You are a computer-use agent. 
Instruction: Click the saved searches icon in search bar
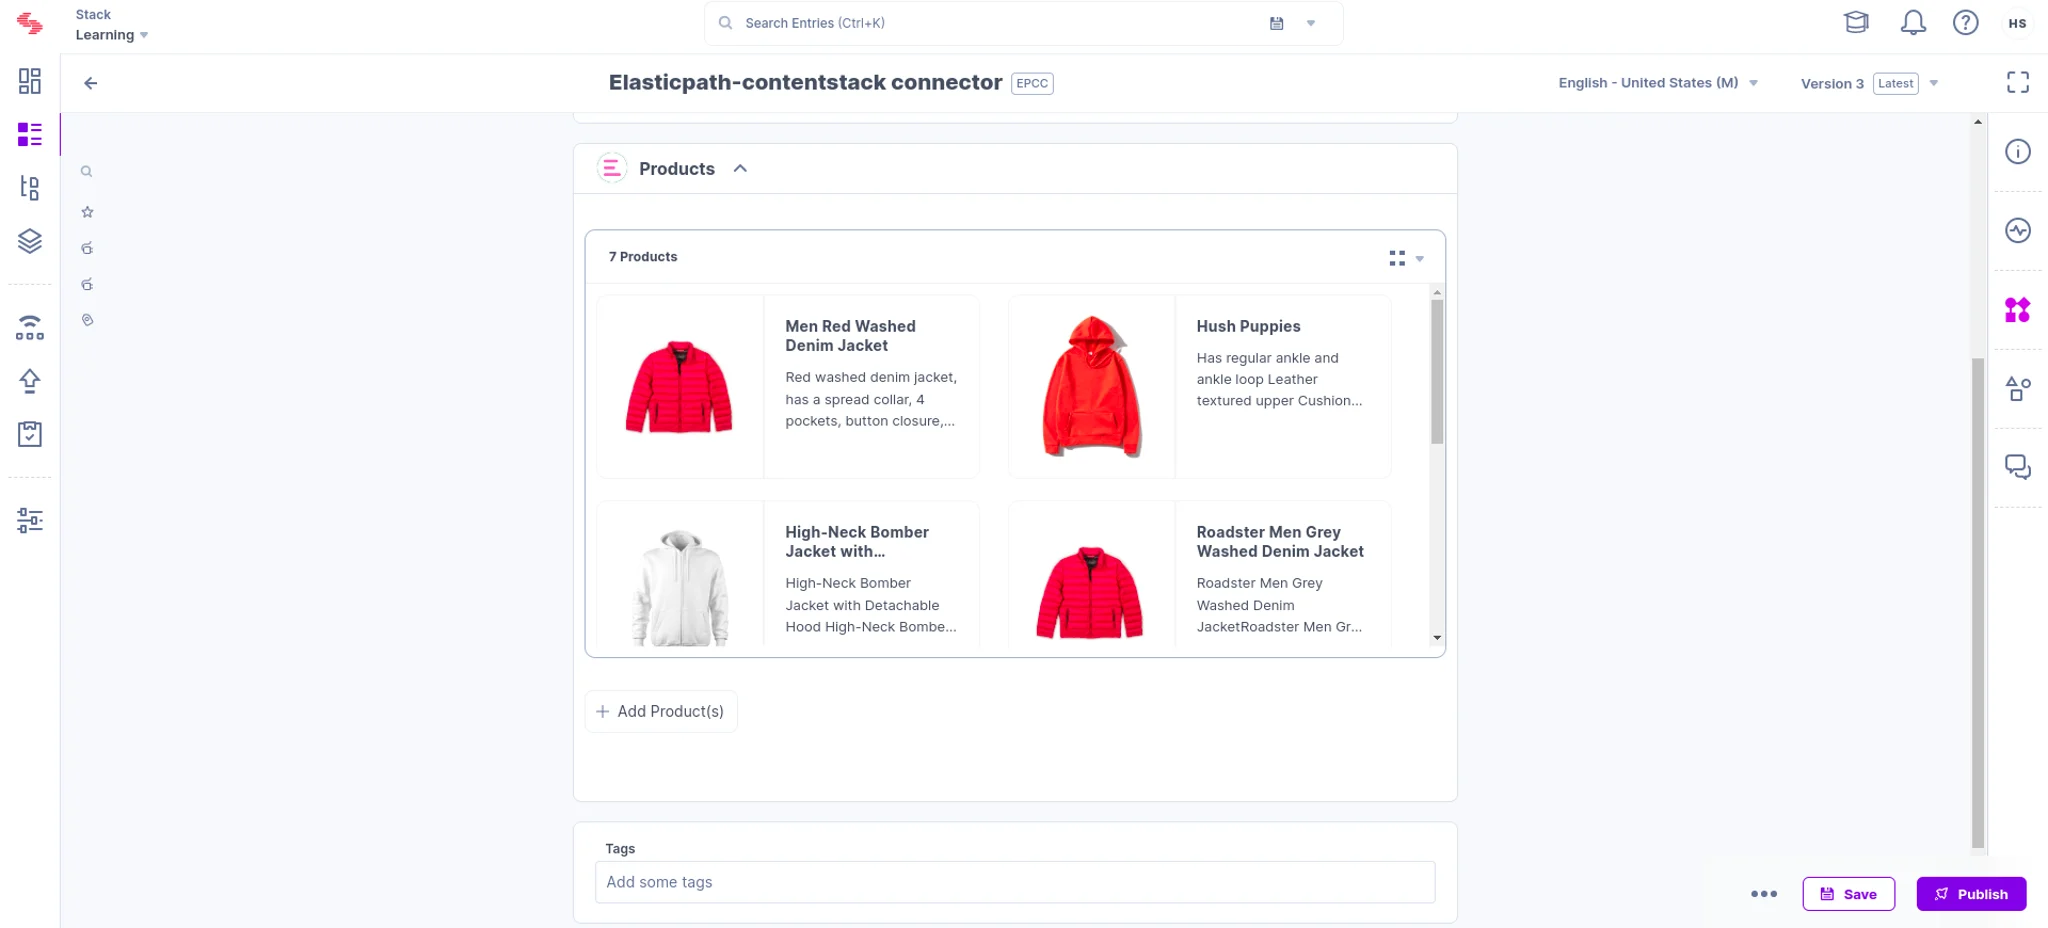click(x=1276, y=23)
